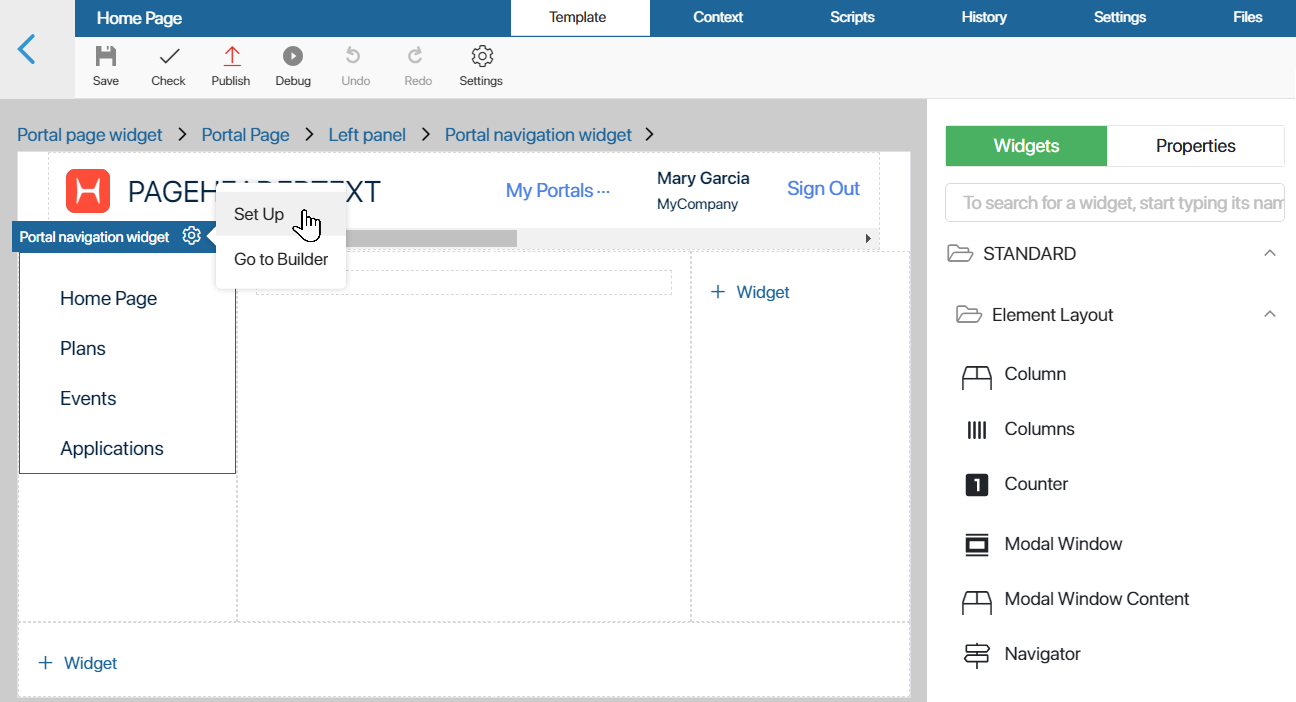The height and width of the screenshot is (702, 1296).
Task: Pick the Modal Window Content widget icon
Action: 977,602
